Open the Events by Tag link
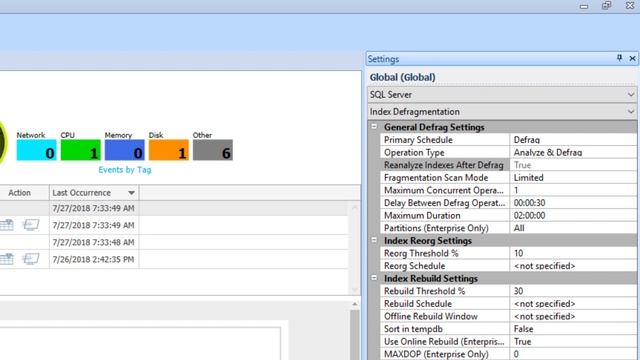 tap(124, 170)
